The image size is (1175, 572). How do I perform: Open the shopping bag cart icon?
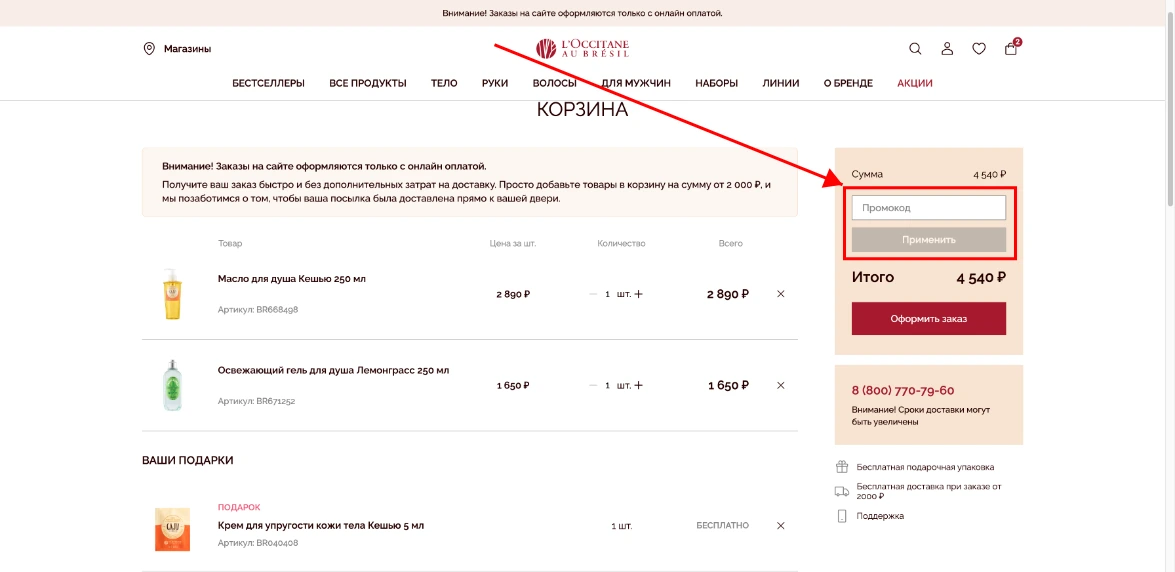click(x=1011, y=49)
